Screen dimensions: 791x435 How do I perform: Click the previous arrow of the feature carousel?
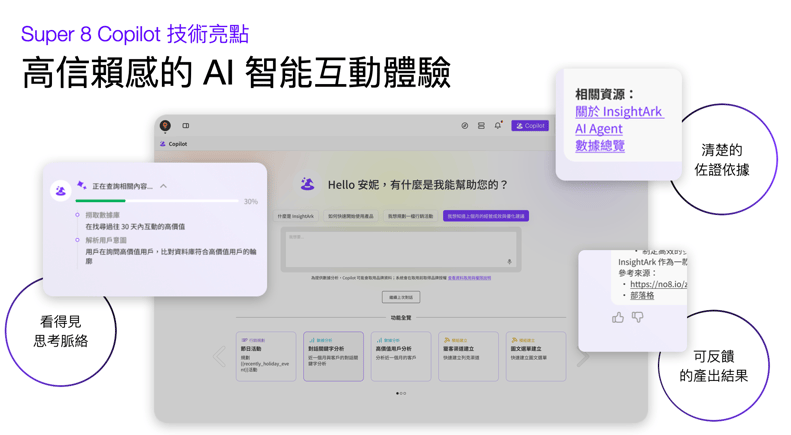pos(219,356)
